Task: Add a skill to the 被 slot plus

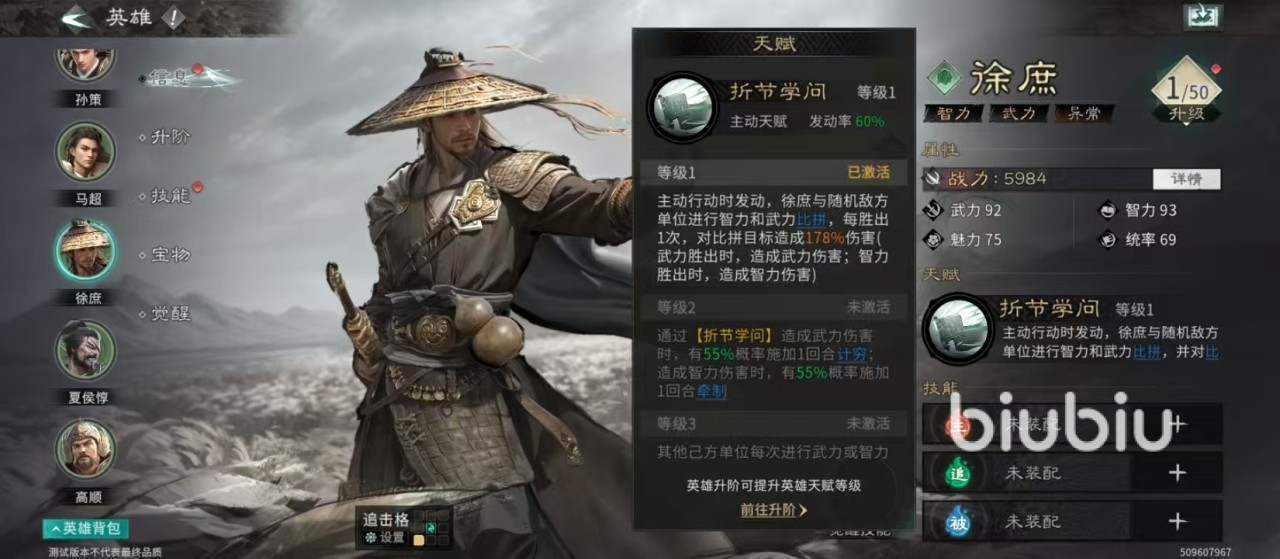Action: 1177,521
